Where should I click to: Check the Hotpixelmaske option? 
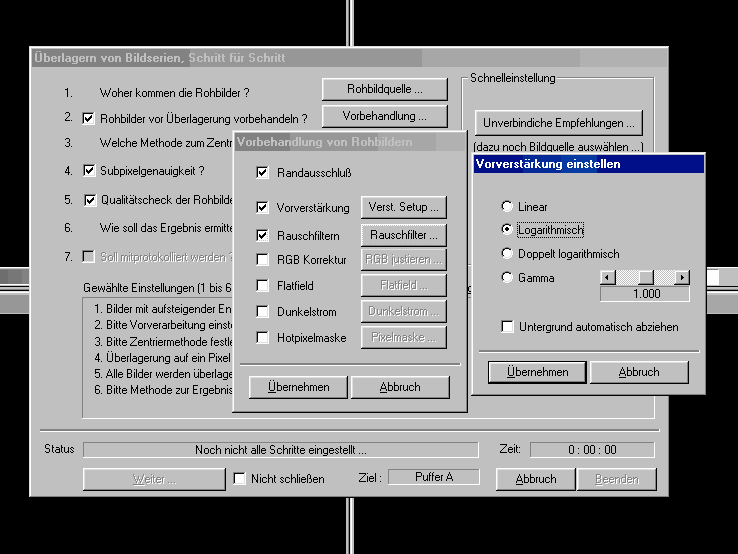pyautogui.click(x=263, y=338)
